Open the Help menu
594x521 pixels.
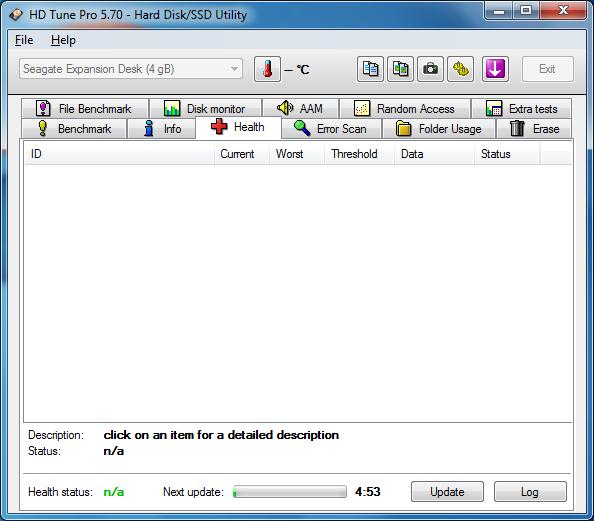tap(63, 40)
